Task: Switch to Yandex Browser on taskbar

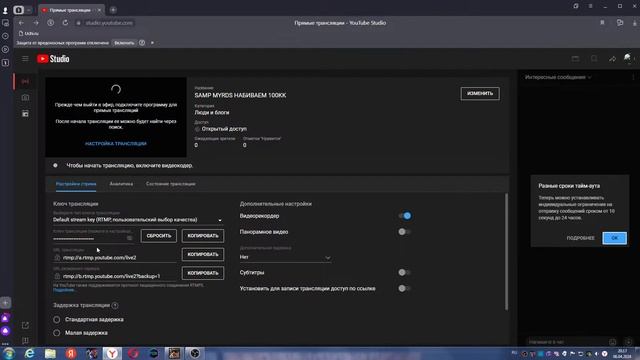Action: (112, 353)
